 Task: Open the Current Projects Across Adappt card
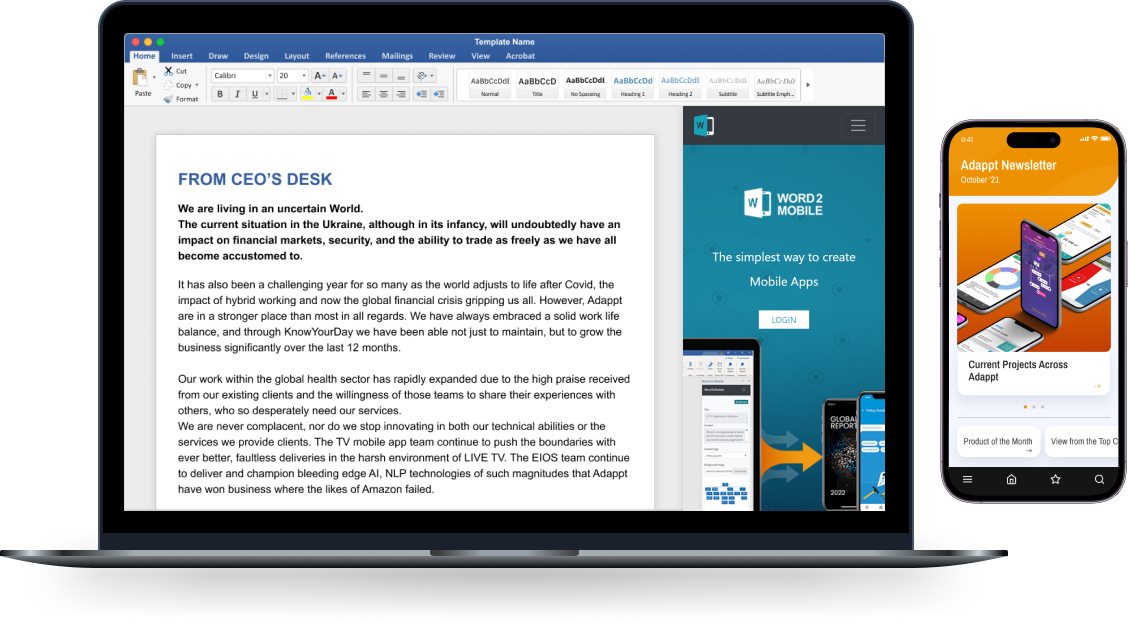coord(1034,299)
